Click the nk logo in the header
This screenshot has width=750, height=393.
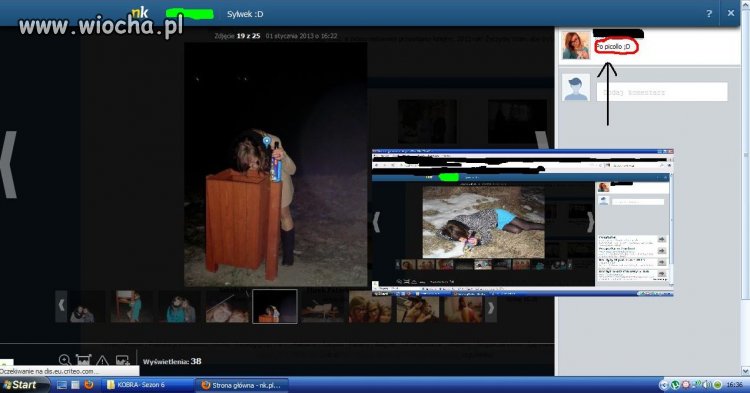[x=140, y=13]
